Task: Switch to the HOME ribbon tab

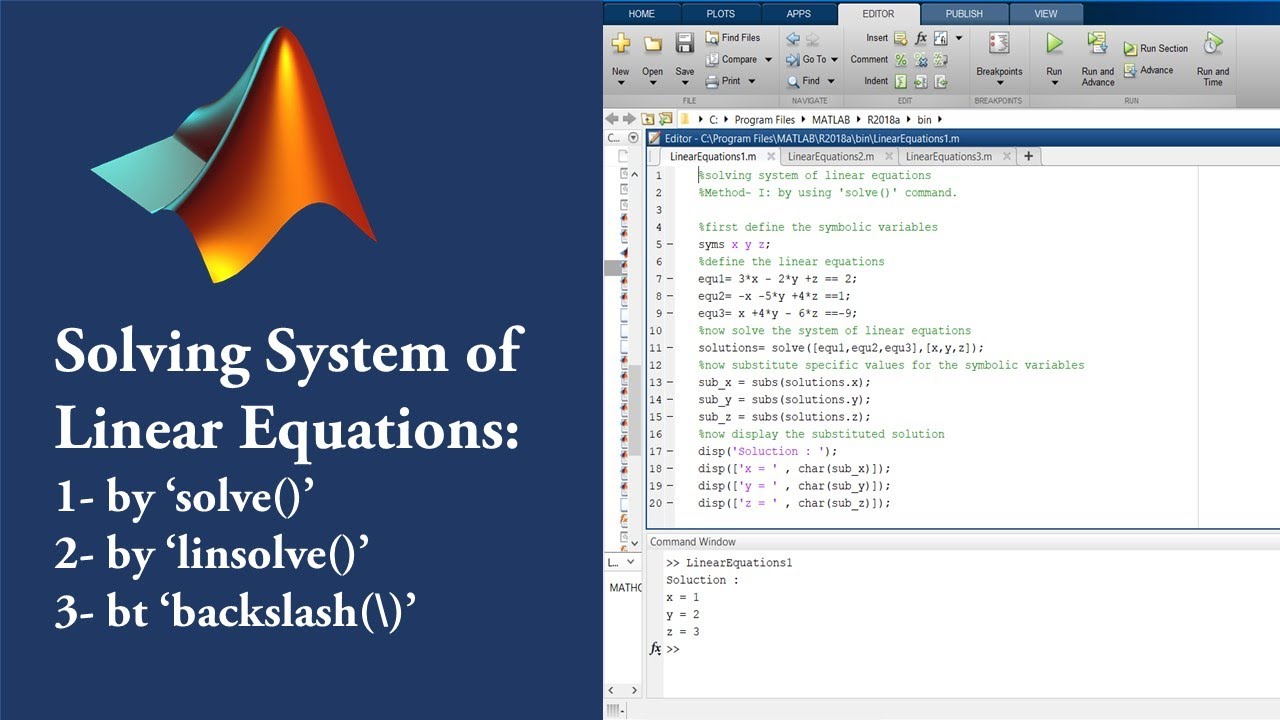Action: [641, 14]
